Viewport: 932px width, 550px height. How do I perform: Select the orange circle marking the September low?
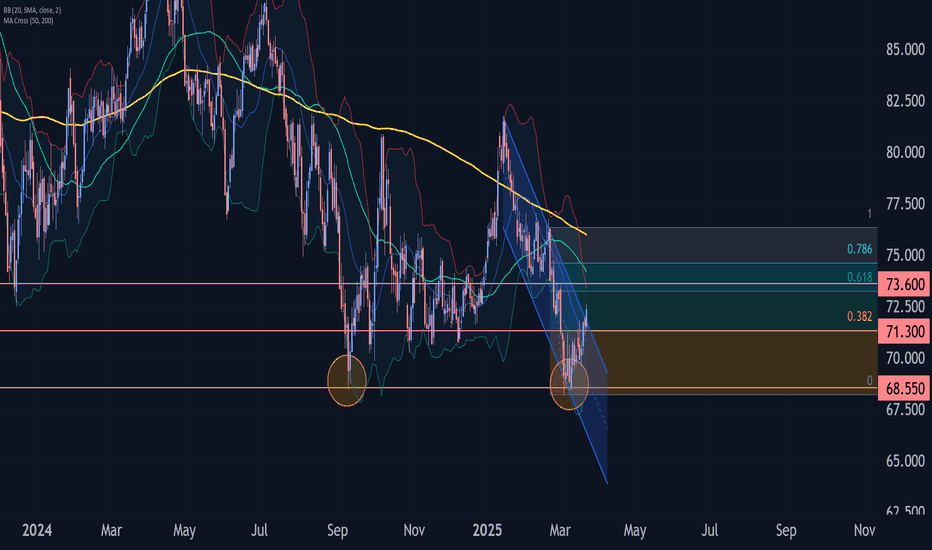(x=347, y=381)
